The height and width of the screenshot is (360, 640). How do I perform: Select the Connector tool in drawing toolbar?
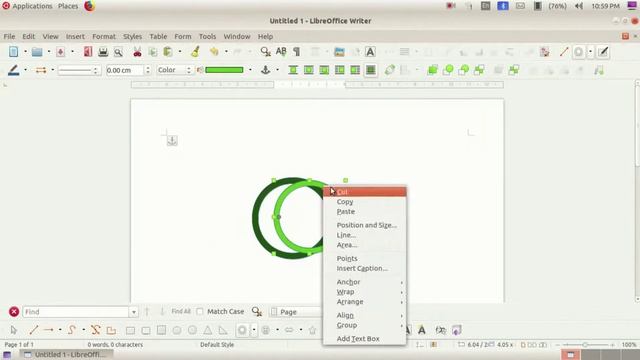tap(96, 330)
